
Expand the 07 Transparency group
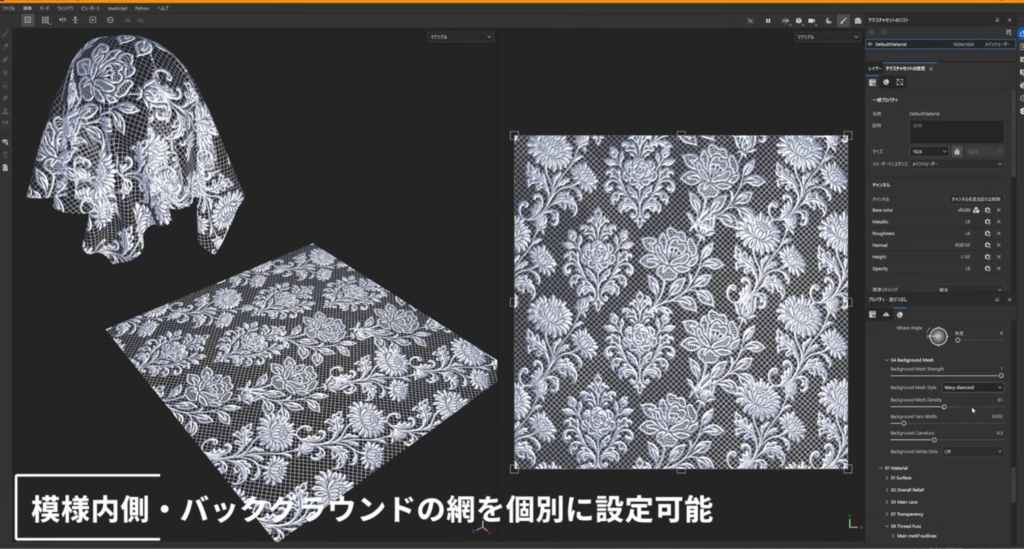coord(887,514)
